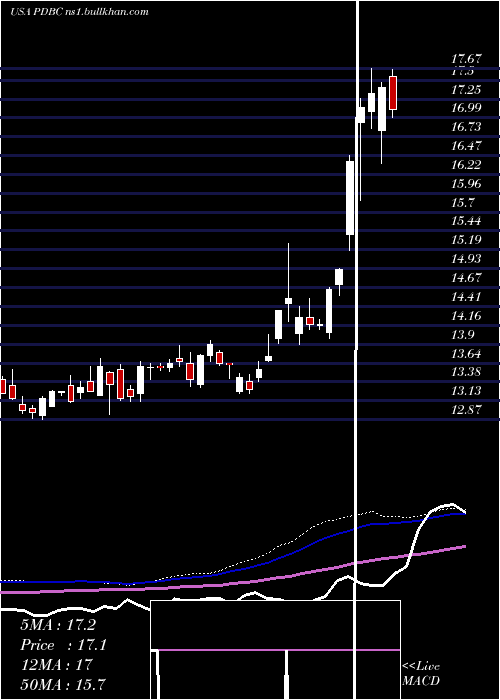Click the last red candlestick at top right

pyautogui.click(x=393, y=93)
